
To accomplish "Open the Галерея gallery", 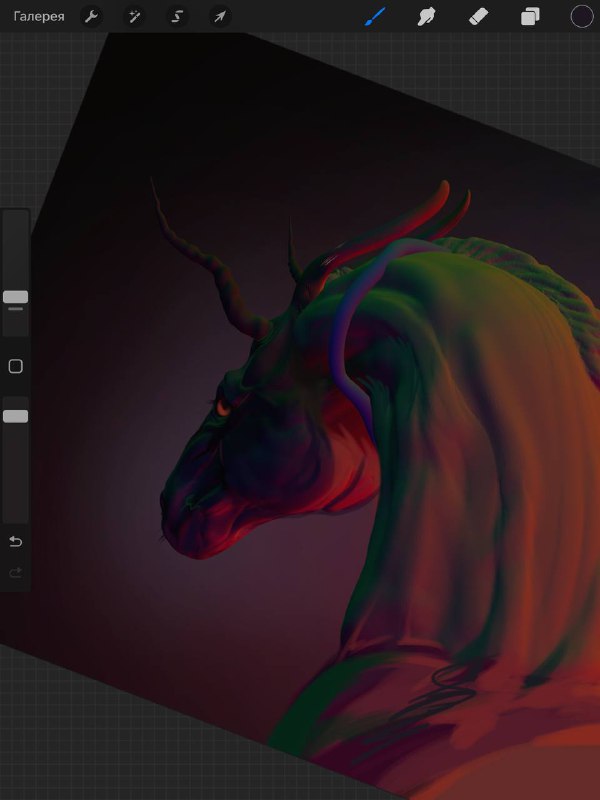I will point(39,17).
